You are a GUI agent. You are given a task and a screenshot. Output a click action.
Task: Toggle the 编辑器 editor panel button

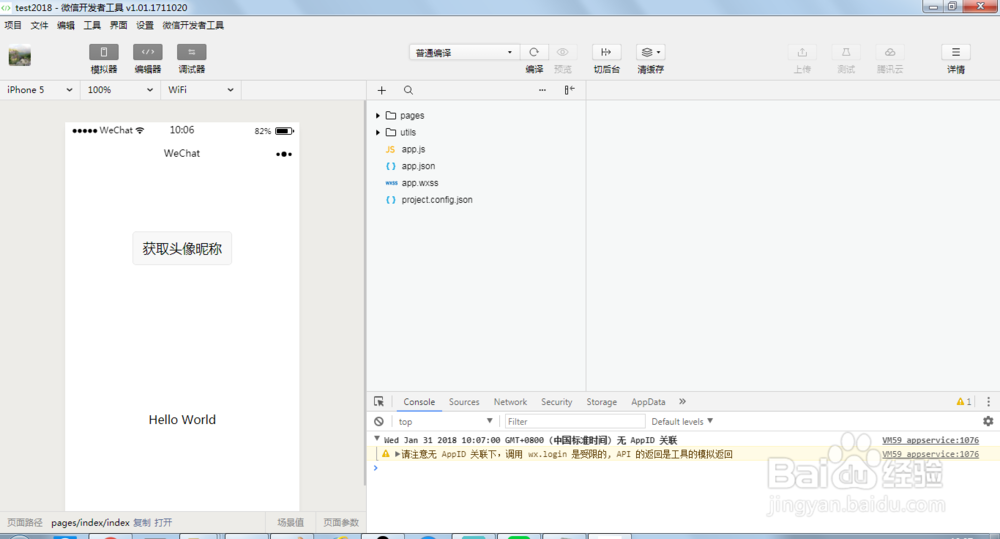148,52
